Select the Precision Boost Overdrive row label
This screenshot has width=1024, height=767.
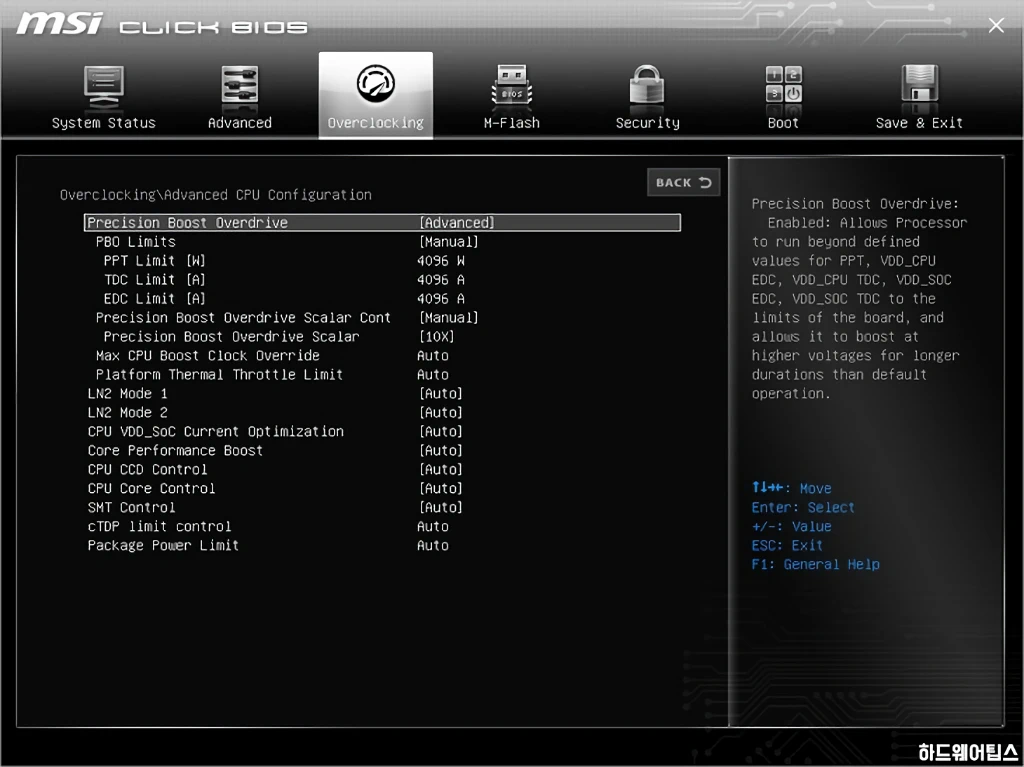[x=187, y=223]
